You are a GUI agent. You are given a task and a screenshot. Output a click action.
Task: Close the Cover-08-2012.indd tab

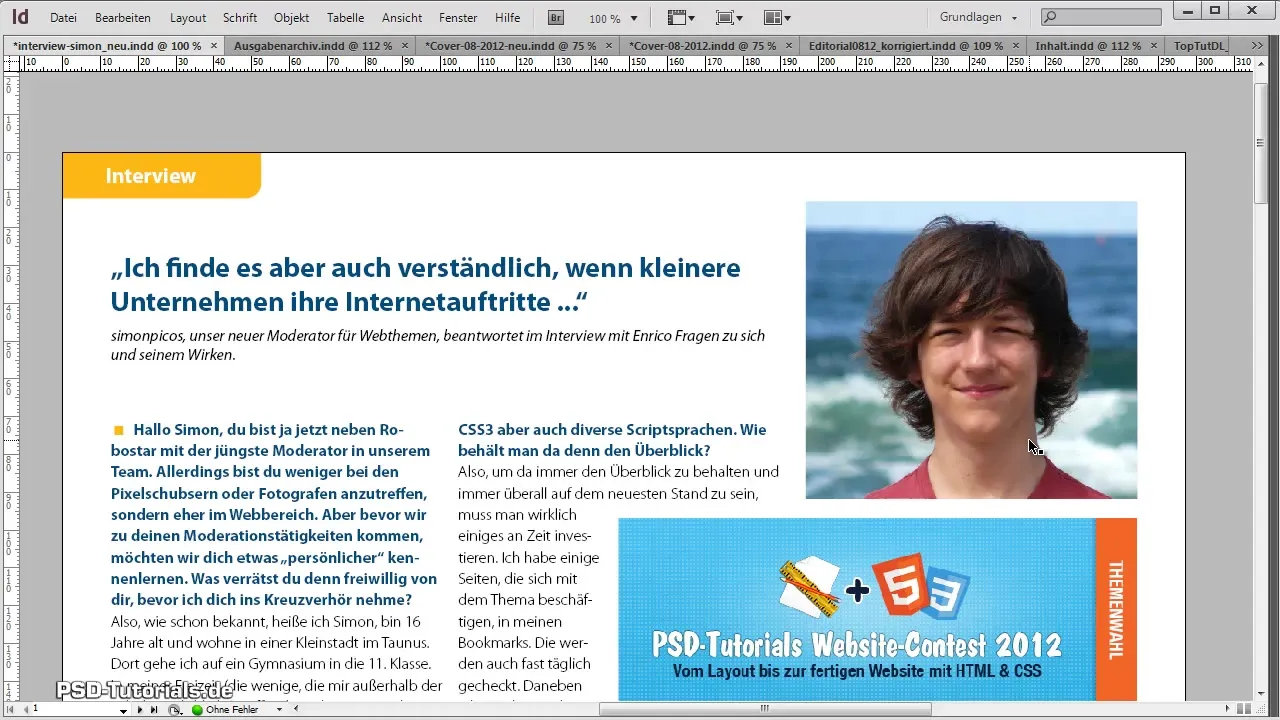tap(789, 46)
